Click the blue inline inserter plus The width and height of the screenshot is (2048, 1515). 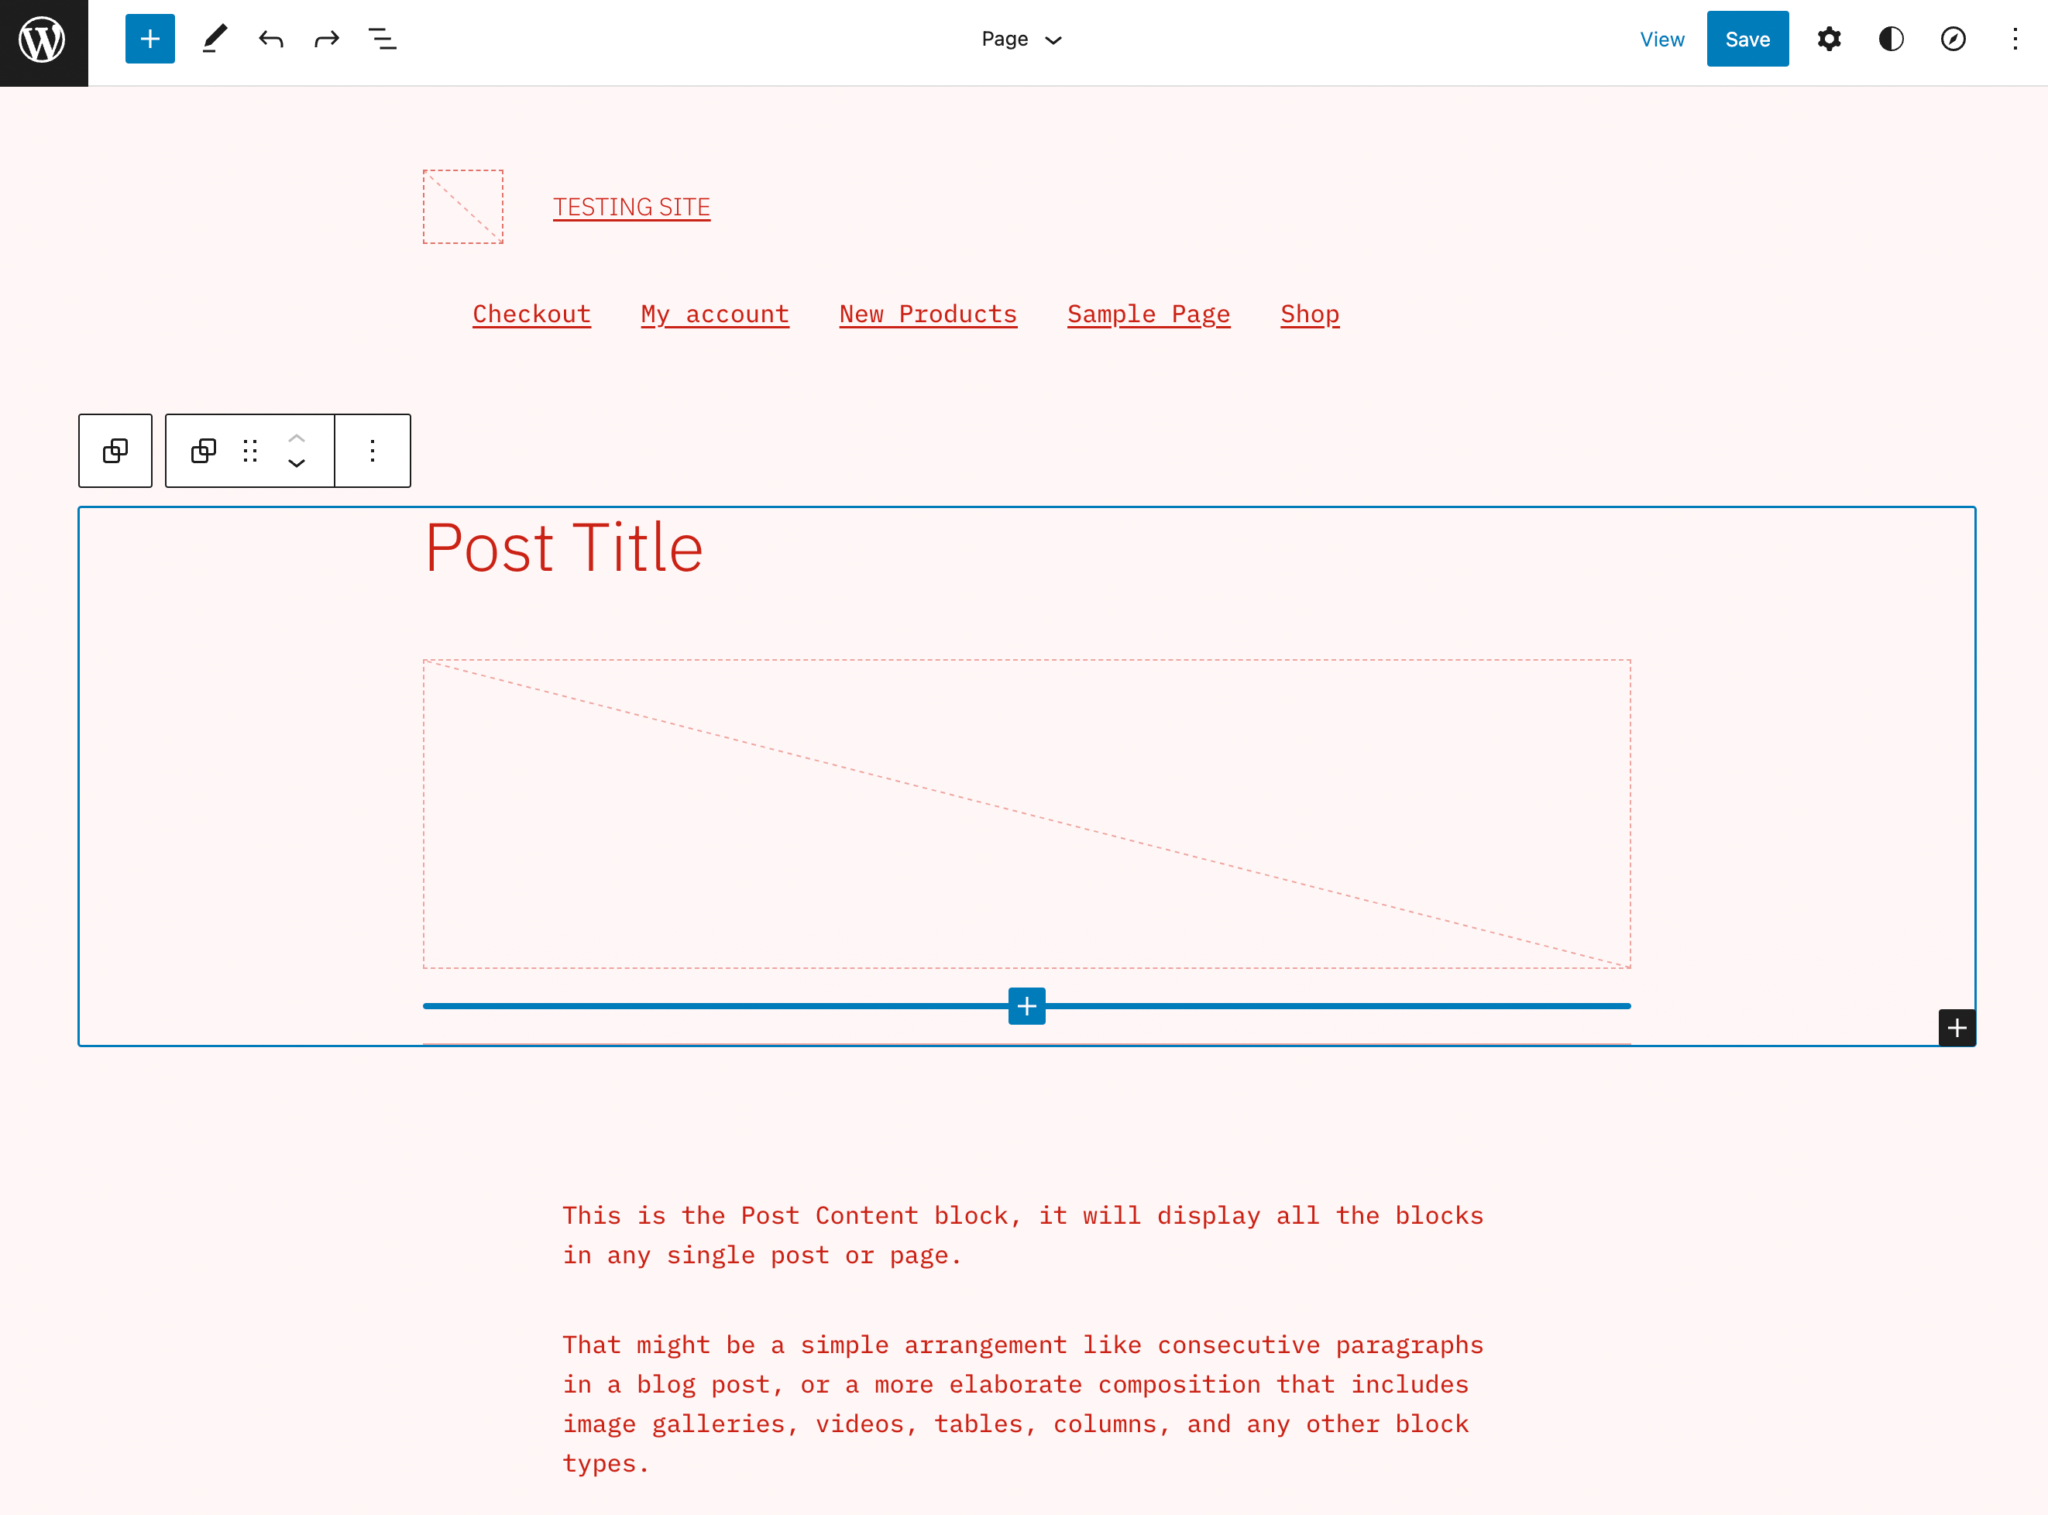click(x=1027, y=1006)
